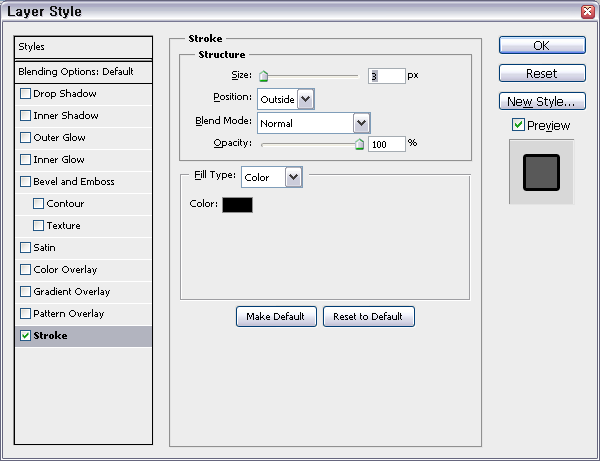This screenshot has height=461, width=600.
Task: Toggle the Texture checkbox
Action: [38, 226]
